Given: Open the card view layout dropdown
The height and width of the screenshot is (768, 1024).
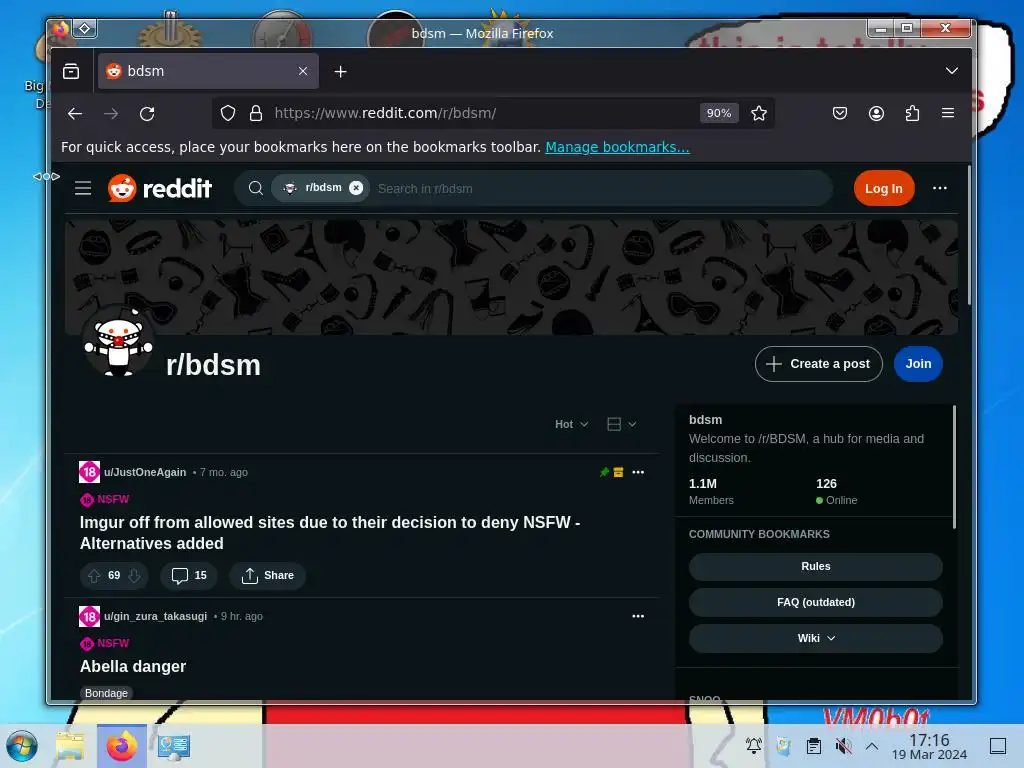Looking at the screenshot, I should pyautogui.click(x=621, y=424).
